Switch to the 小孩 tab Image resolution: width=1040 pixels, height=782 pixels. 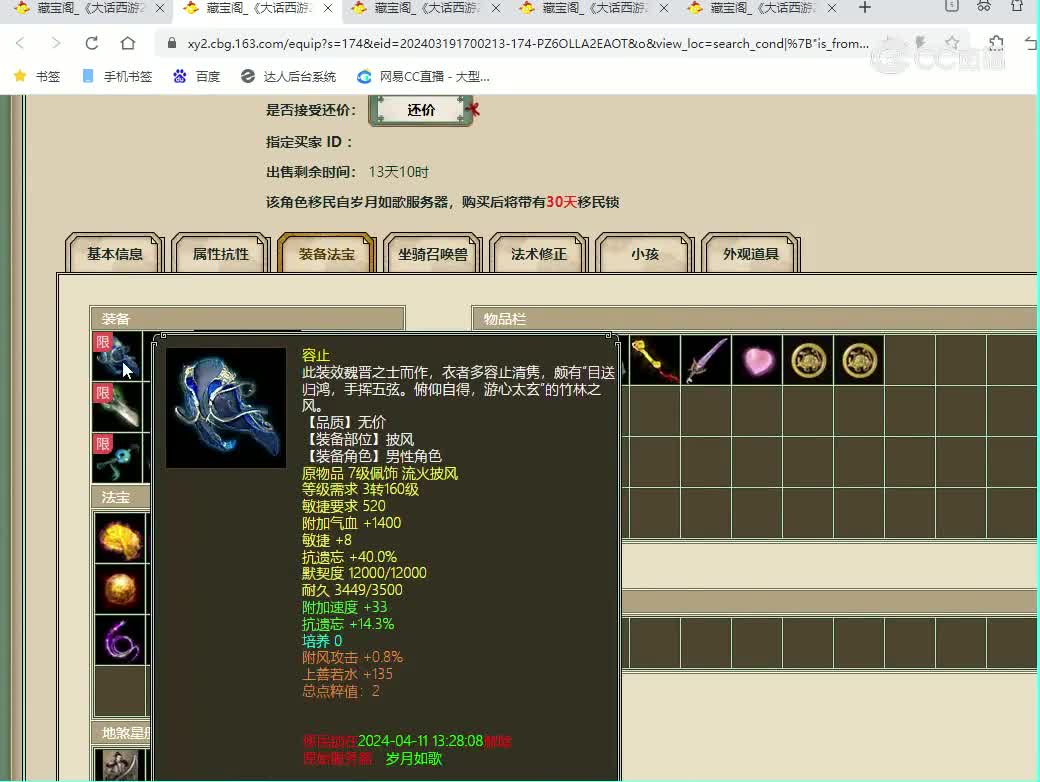pyautogui.click(x=645, y=253)
